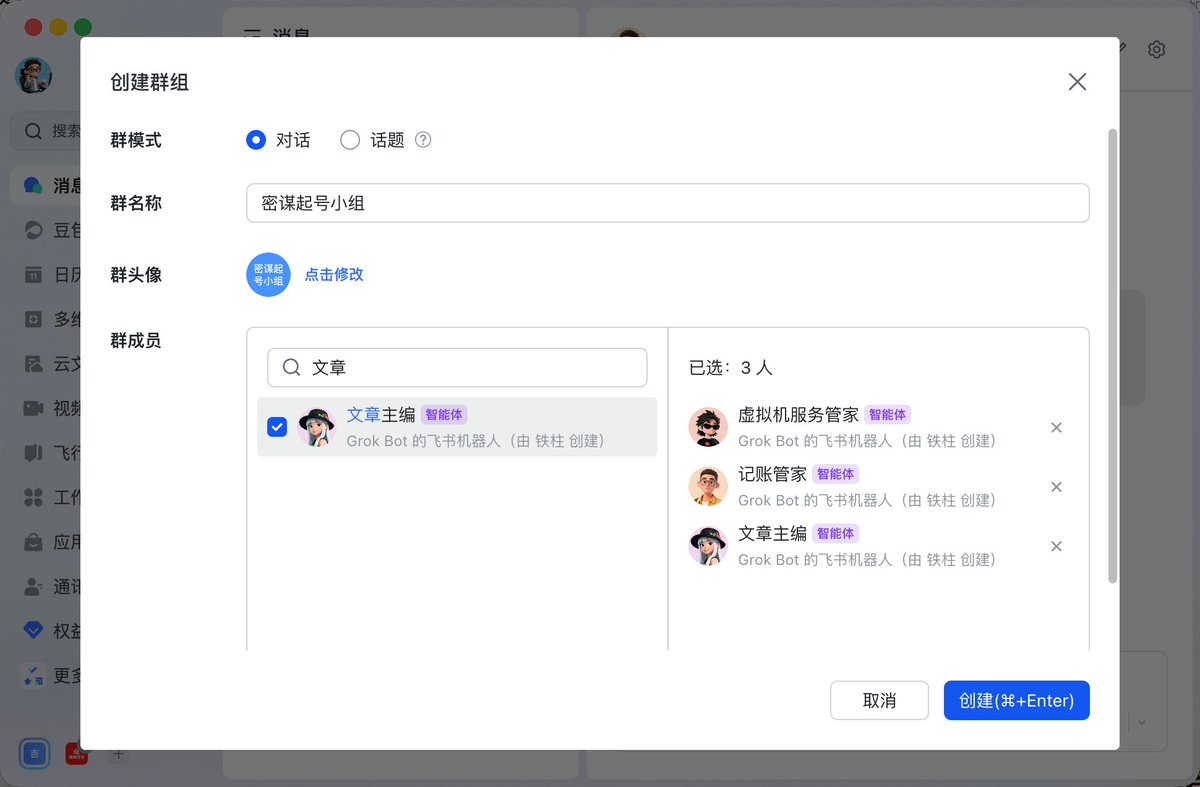Click the sidebar search magnifier icon

pos(33,131)
